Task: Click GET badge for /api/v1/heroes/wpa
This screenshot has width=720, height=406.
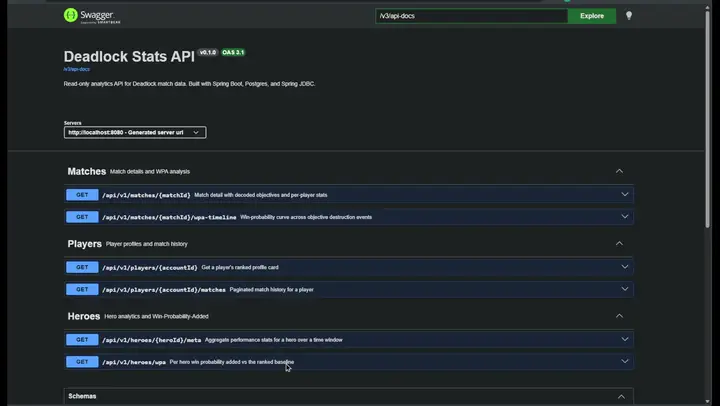Action: coord(82,362)
